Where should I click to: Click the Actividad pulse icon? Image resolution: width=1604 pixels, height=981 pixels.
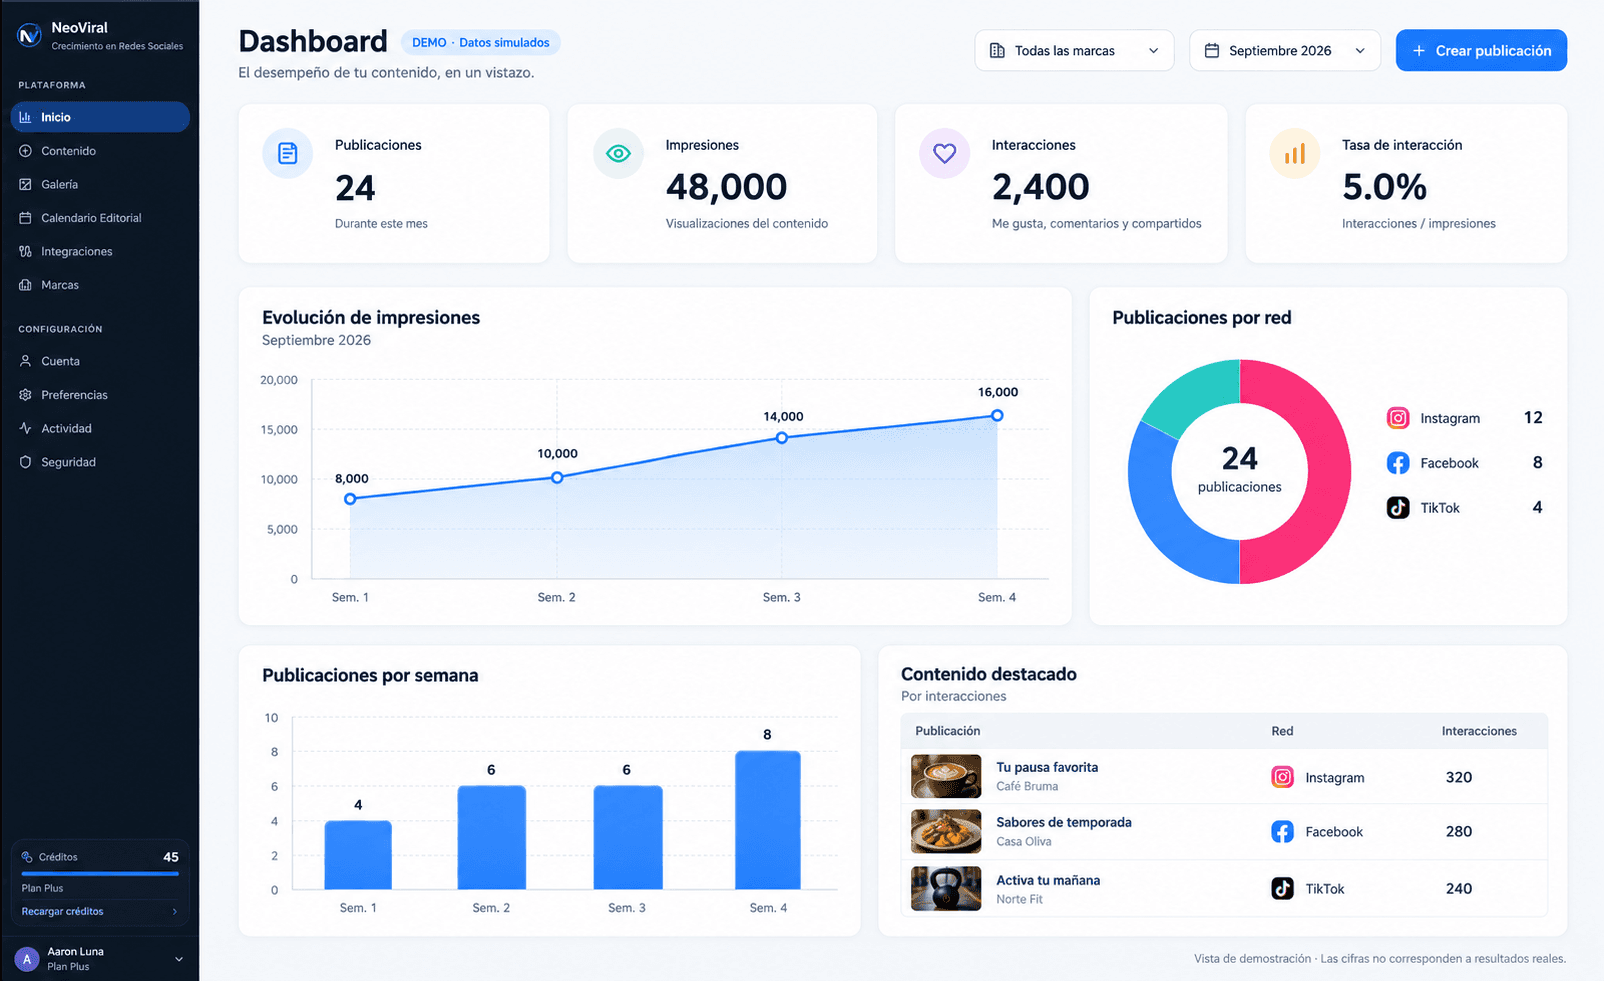click(x=25, y=428)
